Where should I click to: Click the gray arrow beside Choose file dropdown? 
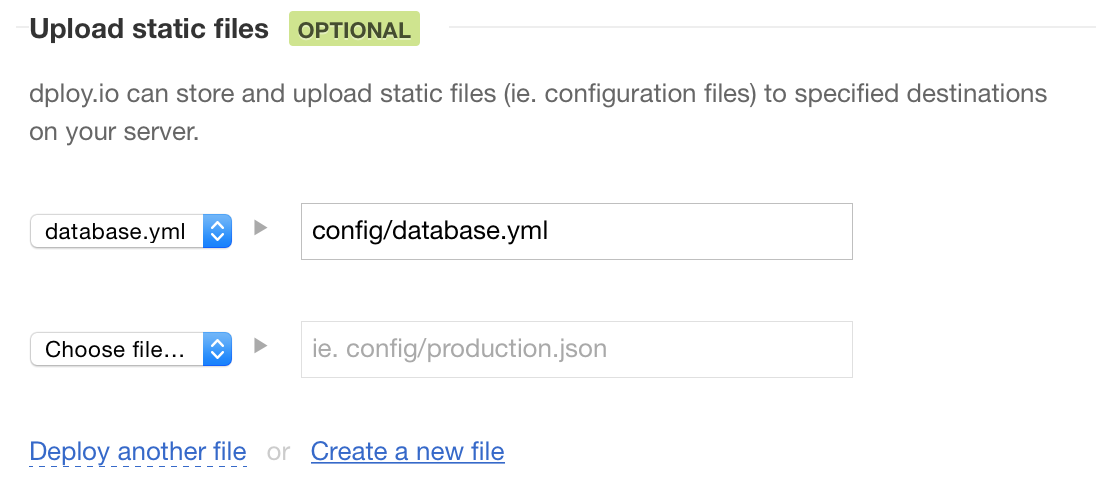[x=261, y=346]
